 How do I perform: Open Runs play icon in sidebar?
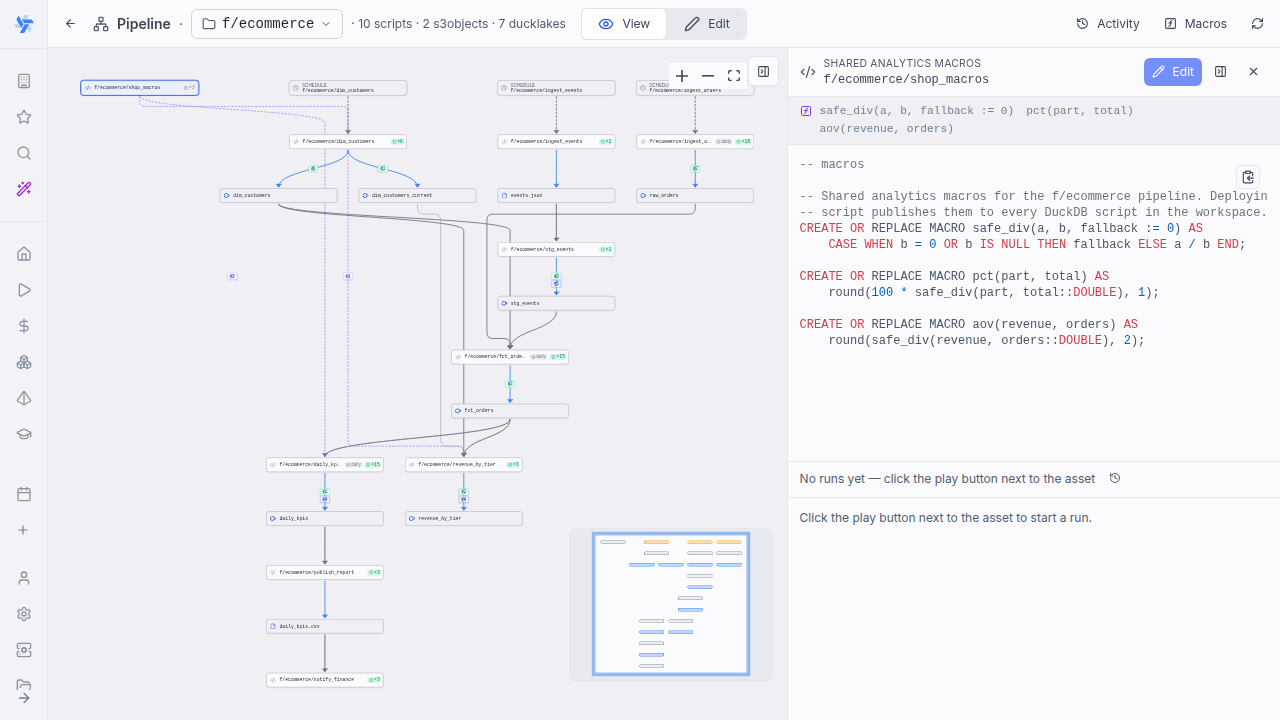24,290
